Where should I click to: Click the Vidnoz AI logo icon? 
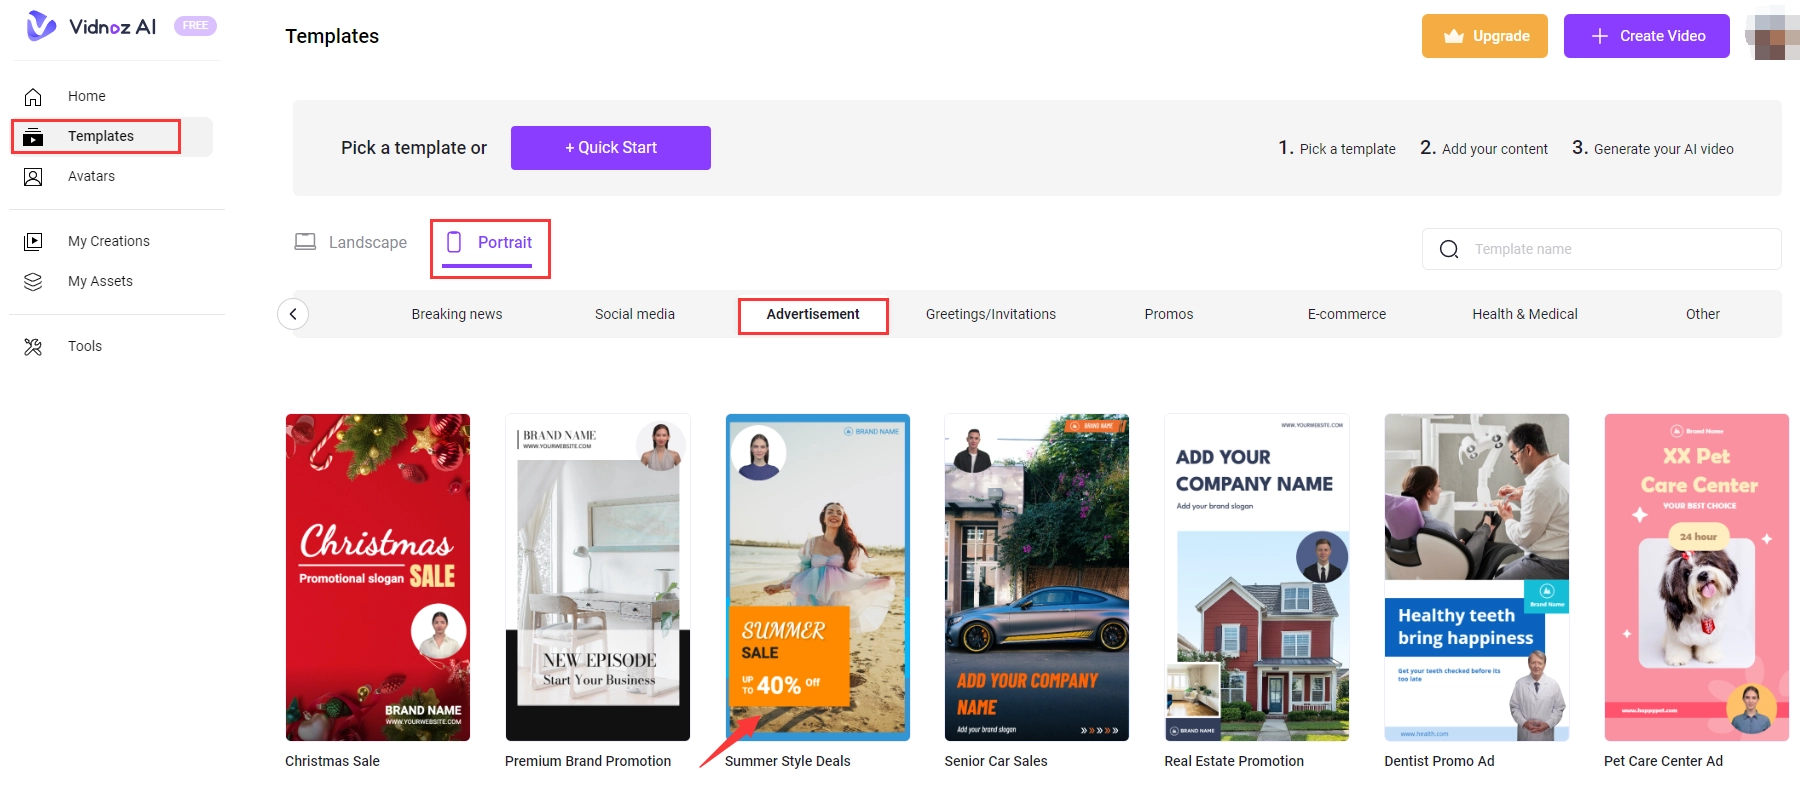pyautogui.click(x=41, y=26)
